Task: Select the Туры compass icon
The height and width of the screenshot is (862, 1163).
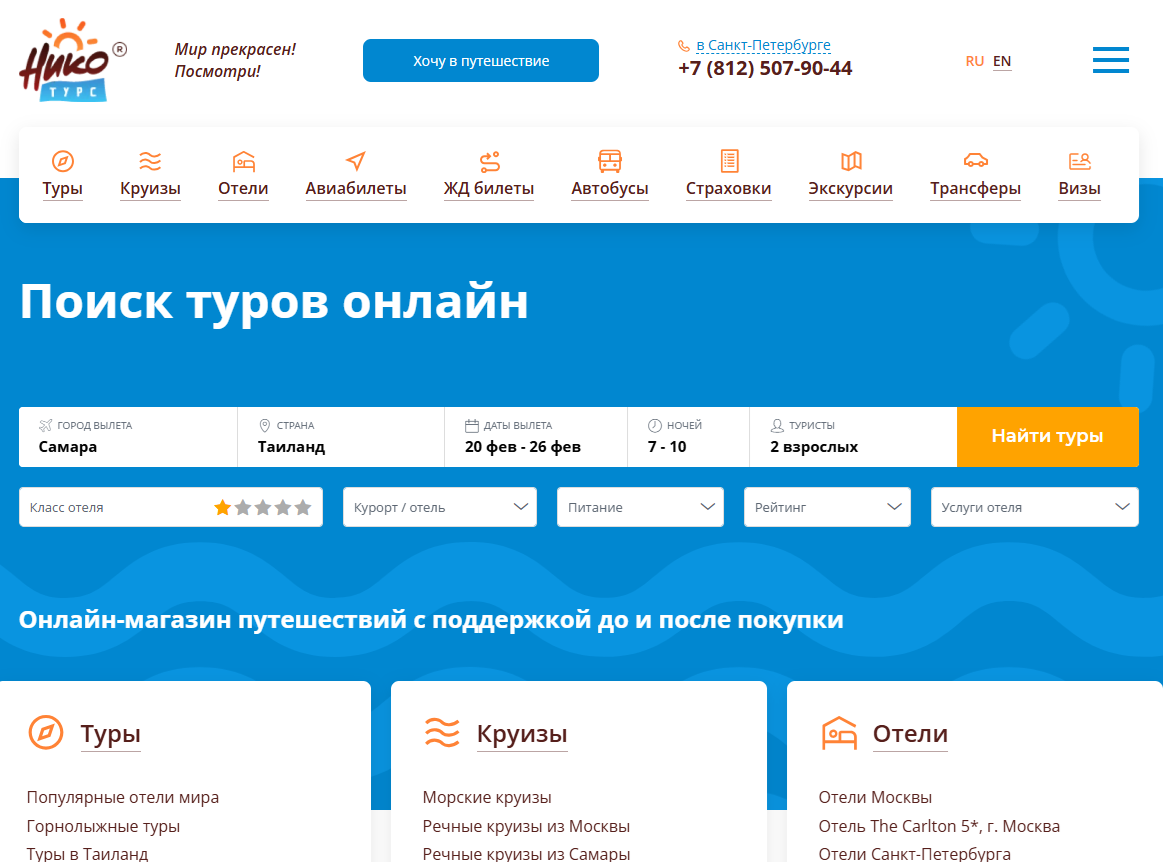Action: click(x=62, y=159)
